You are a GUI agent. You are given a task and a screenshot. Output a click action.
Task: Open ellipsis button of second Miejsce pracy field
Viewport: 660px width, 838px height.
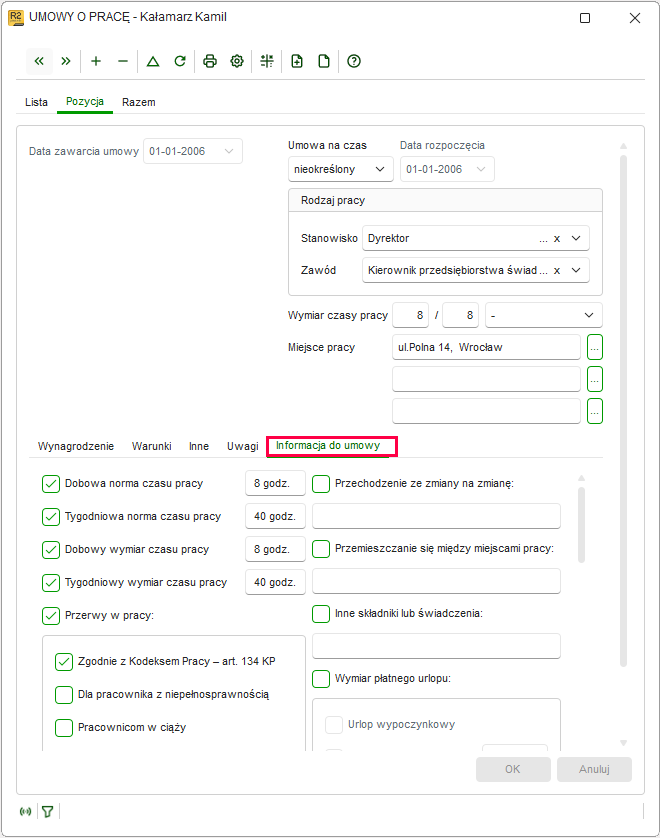[x=595, y=379]
